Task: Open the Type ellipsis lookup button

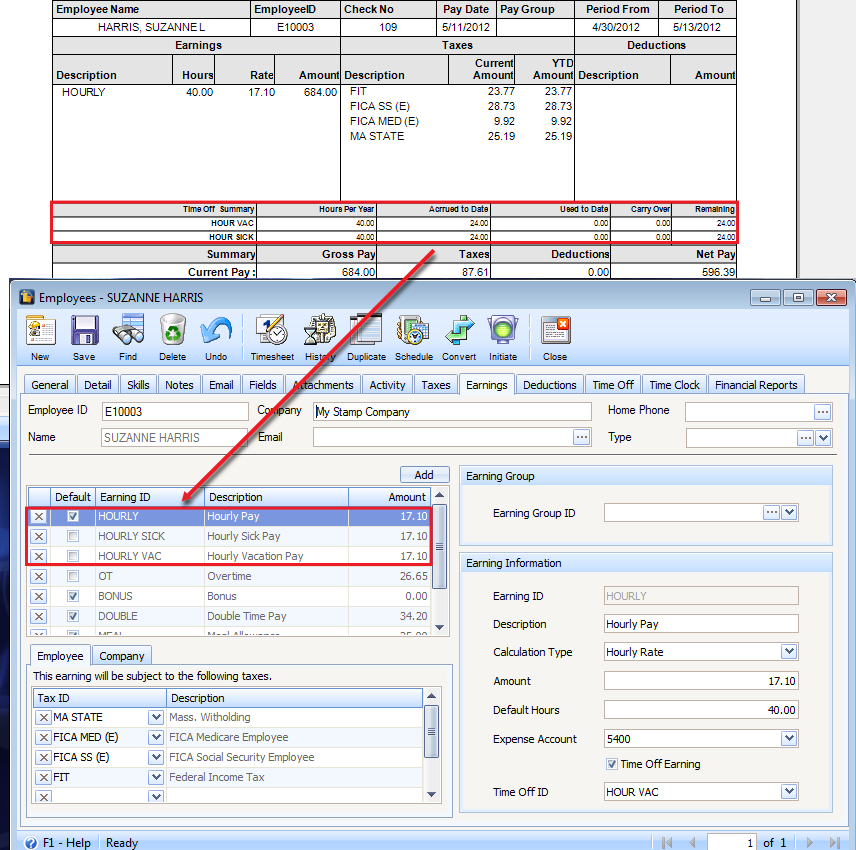Action: [805, 437]
